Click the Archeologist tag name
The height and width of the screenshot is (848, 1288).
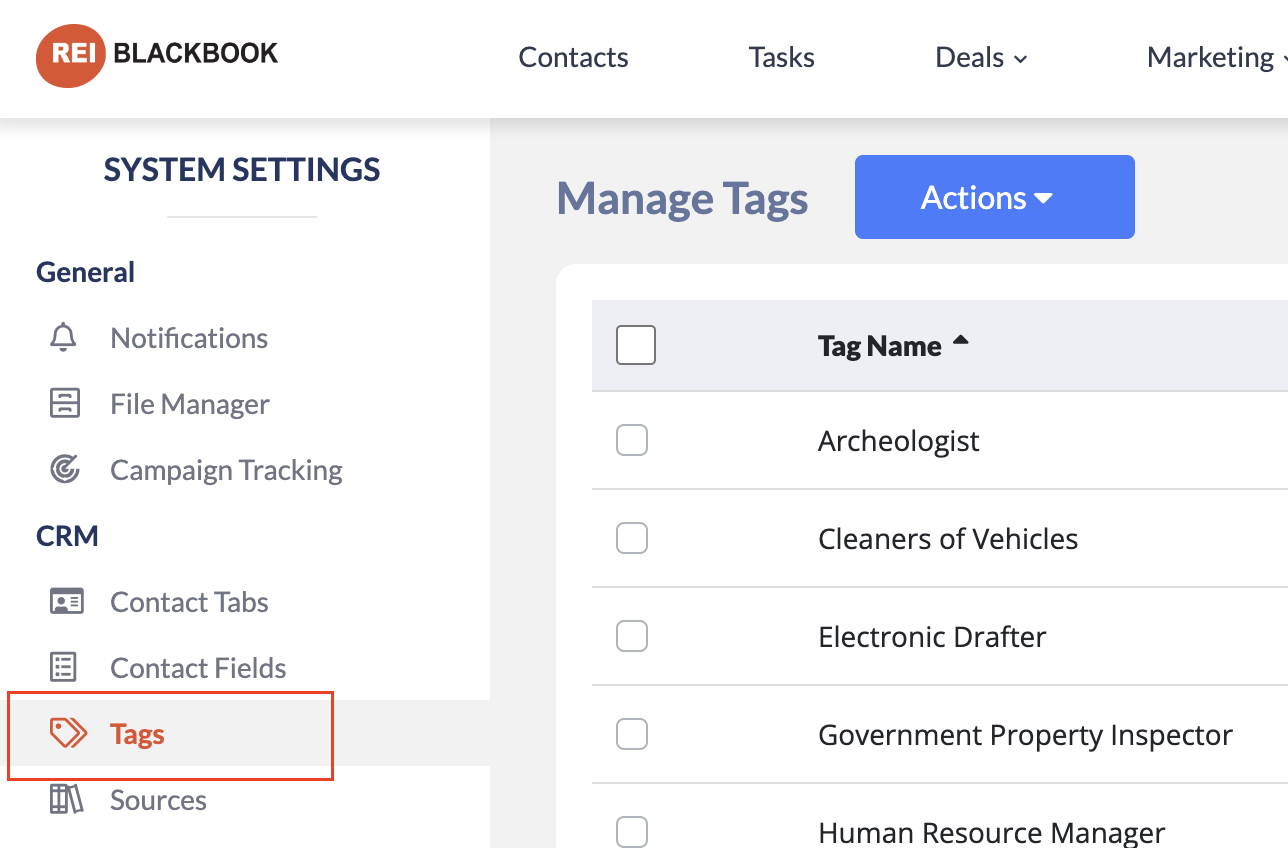899,441
